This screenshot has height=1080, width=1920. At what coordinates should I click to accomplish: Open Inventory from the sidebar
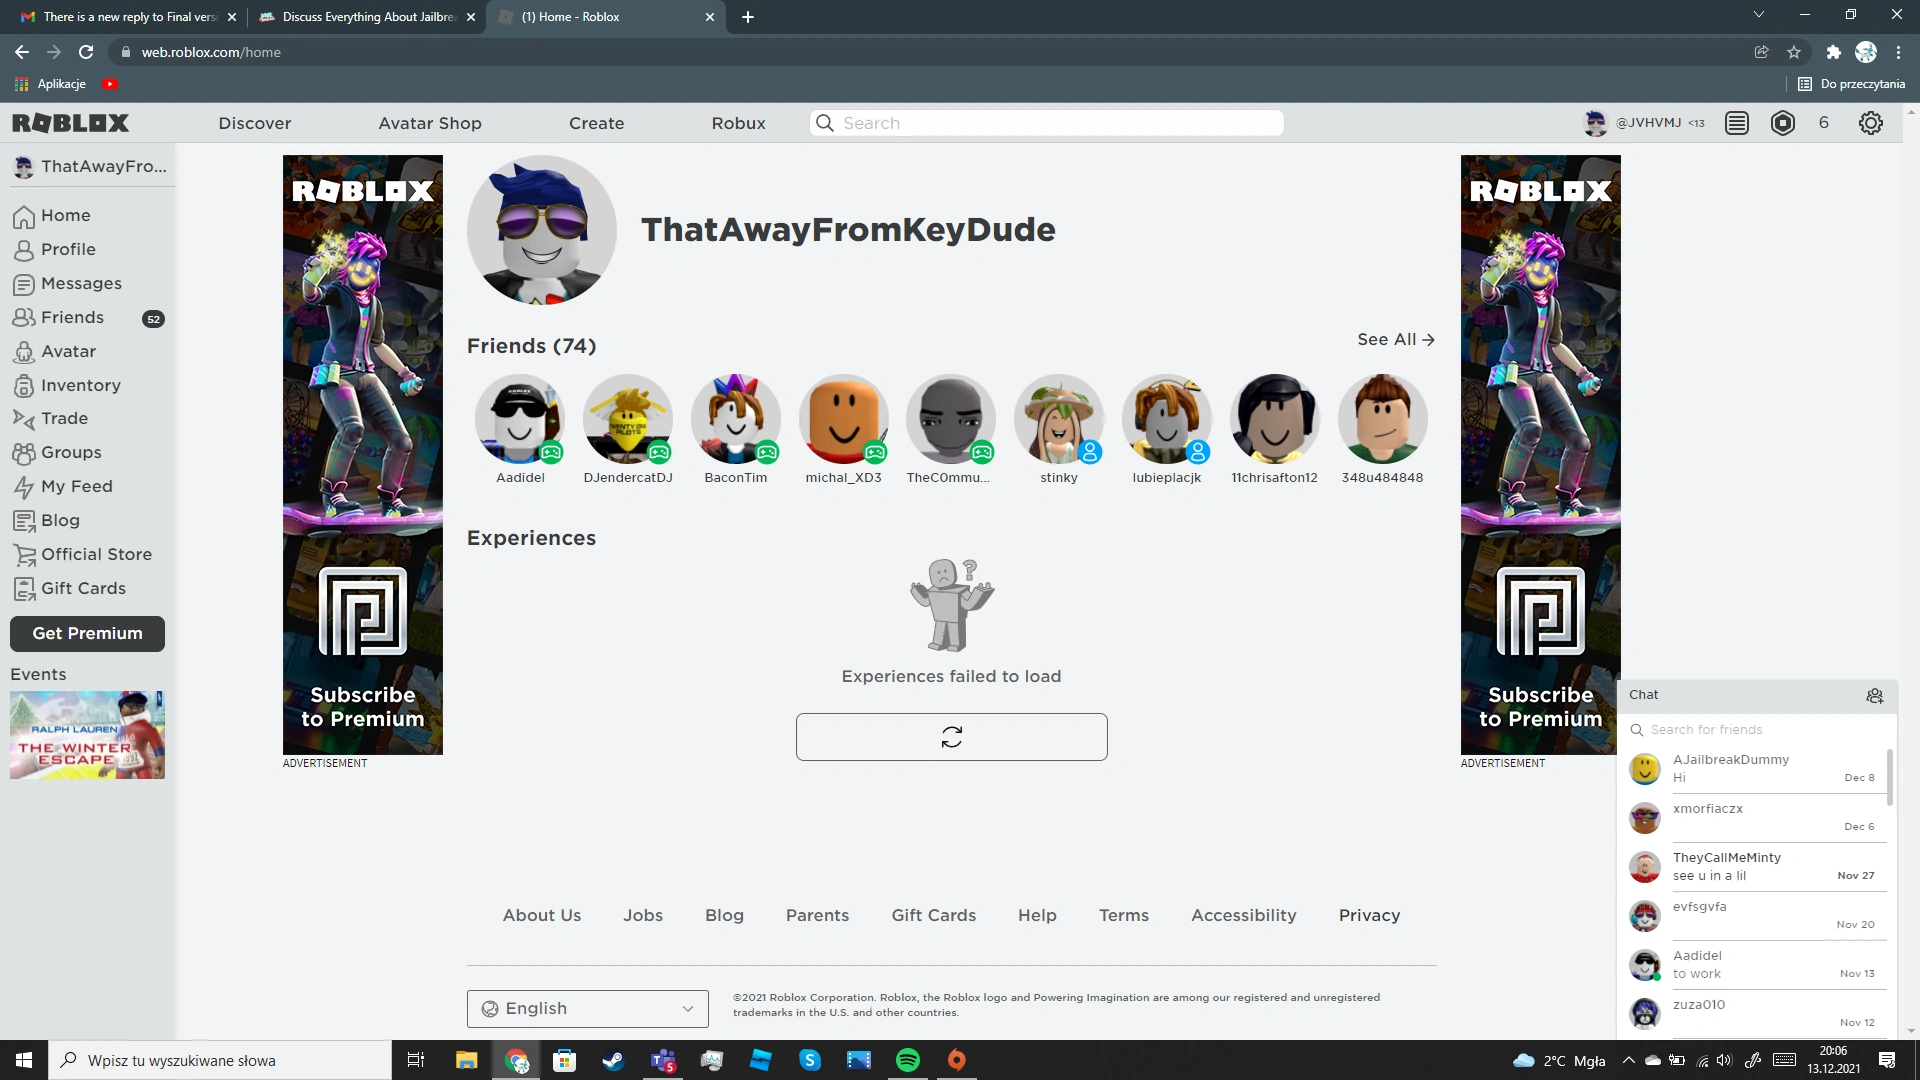pos(81,385)
